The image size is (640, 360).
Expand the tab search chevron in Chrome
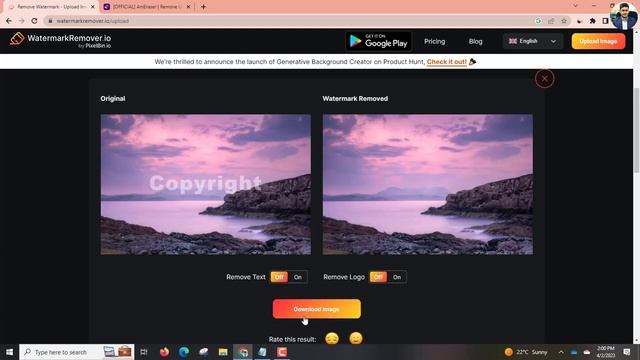pyautogui.click(x=576, y=6)
